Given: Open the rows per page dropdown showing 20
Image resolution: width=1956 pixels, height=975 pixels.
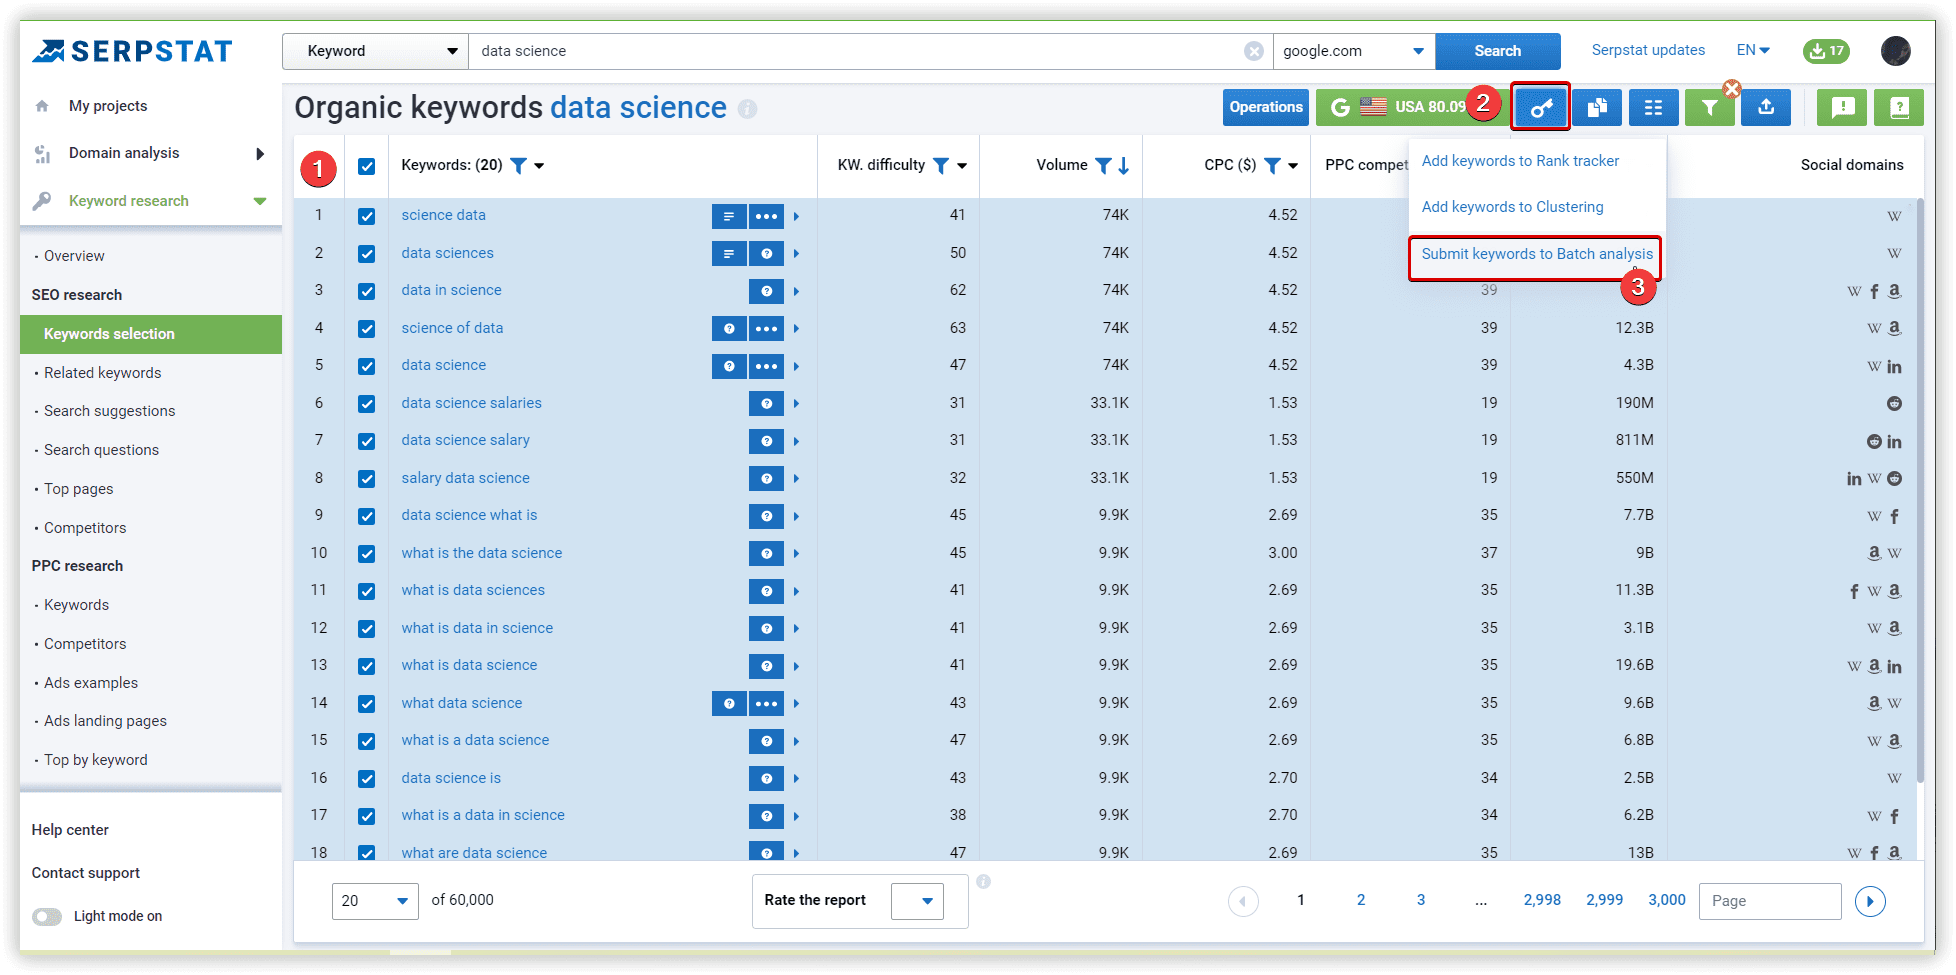Looking at the screenshot, I should (x=375, y=900).
